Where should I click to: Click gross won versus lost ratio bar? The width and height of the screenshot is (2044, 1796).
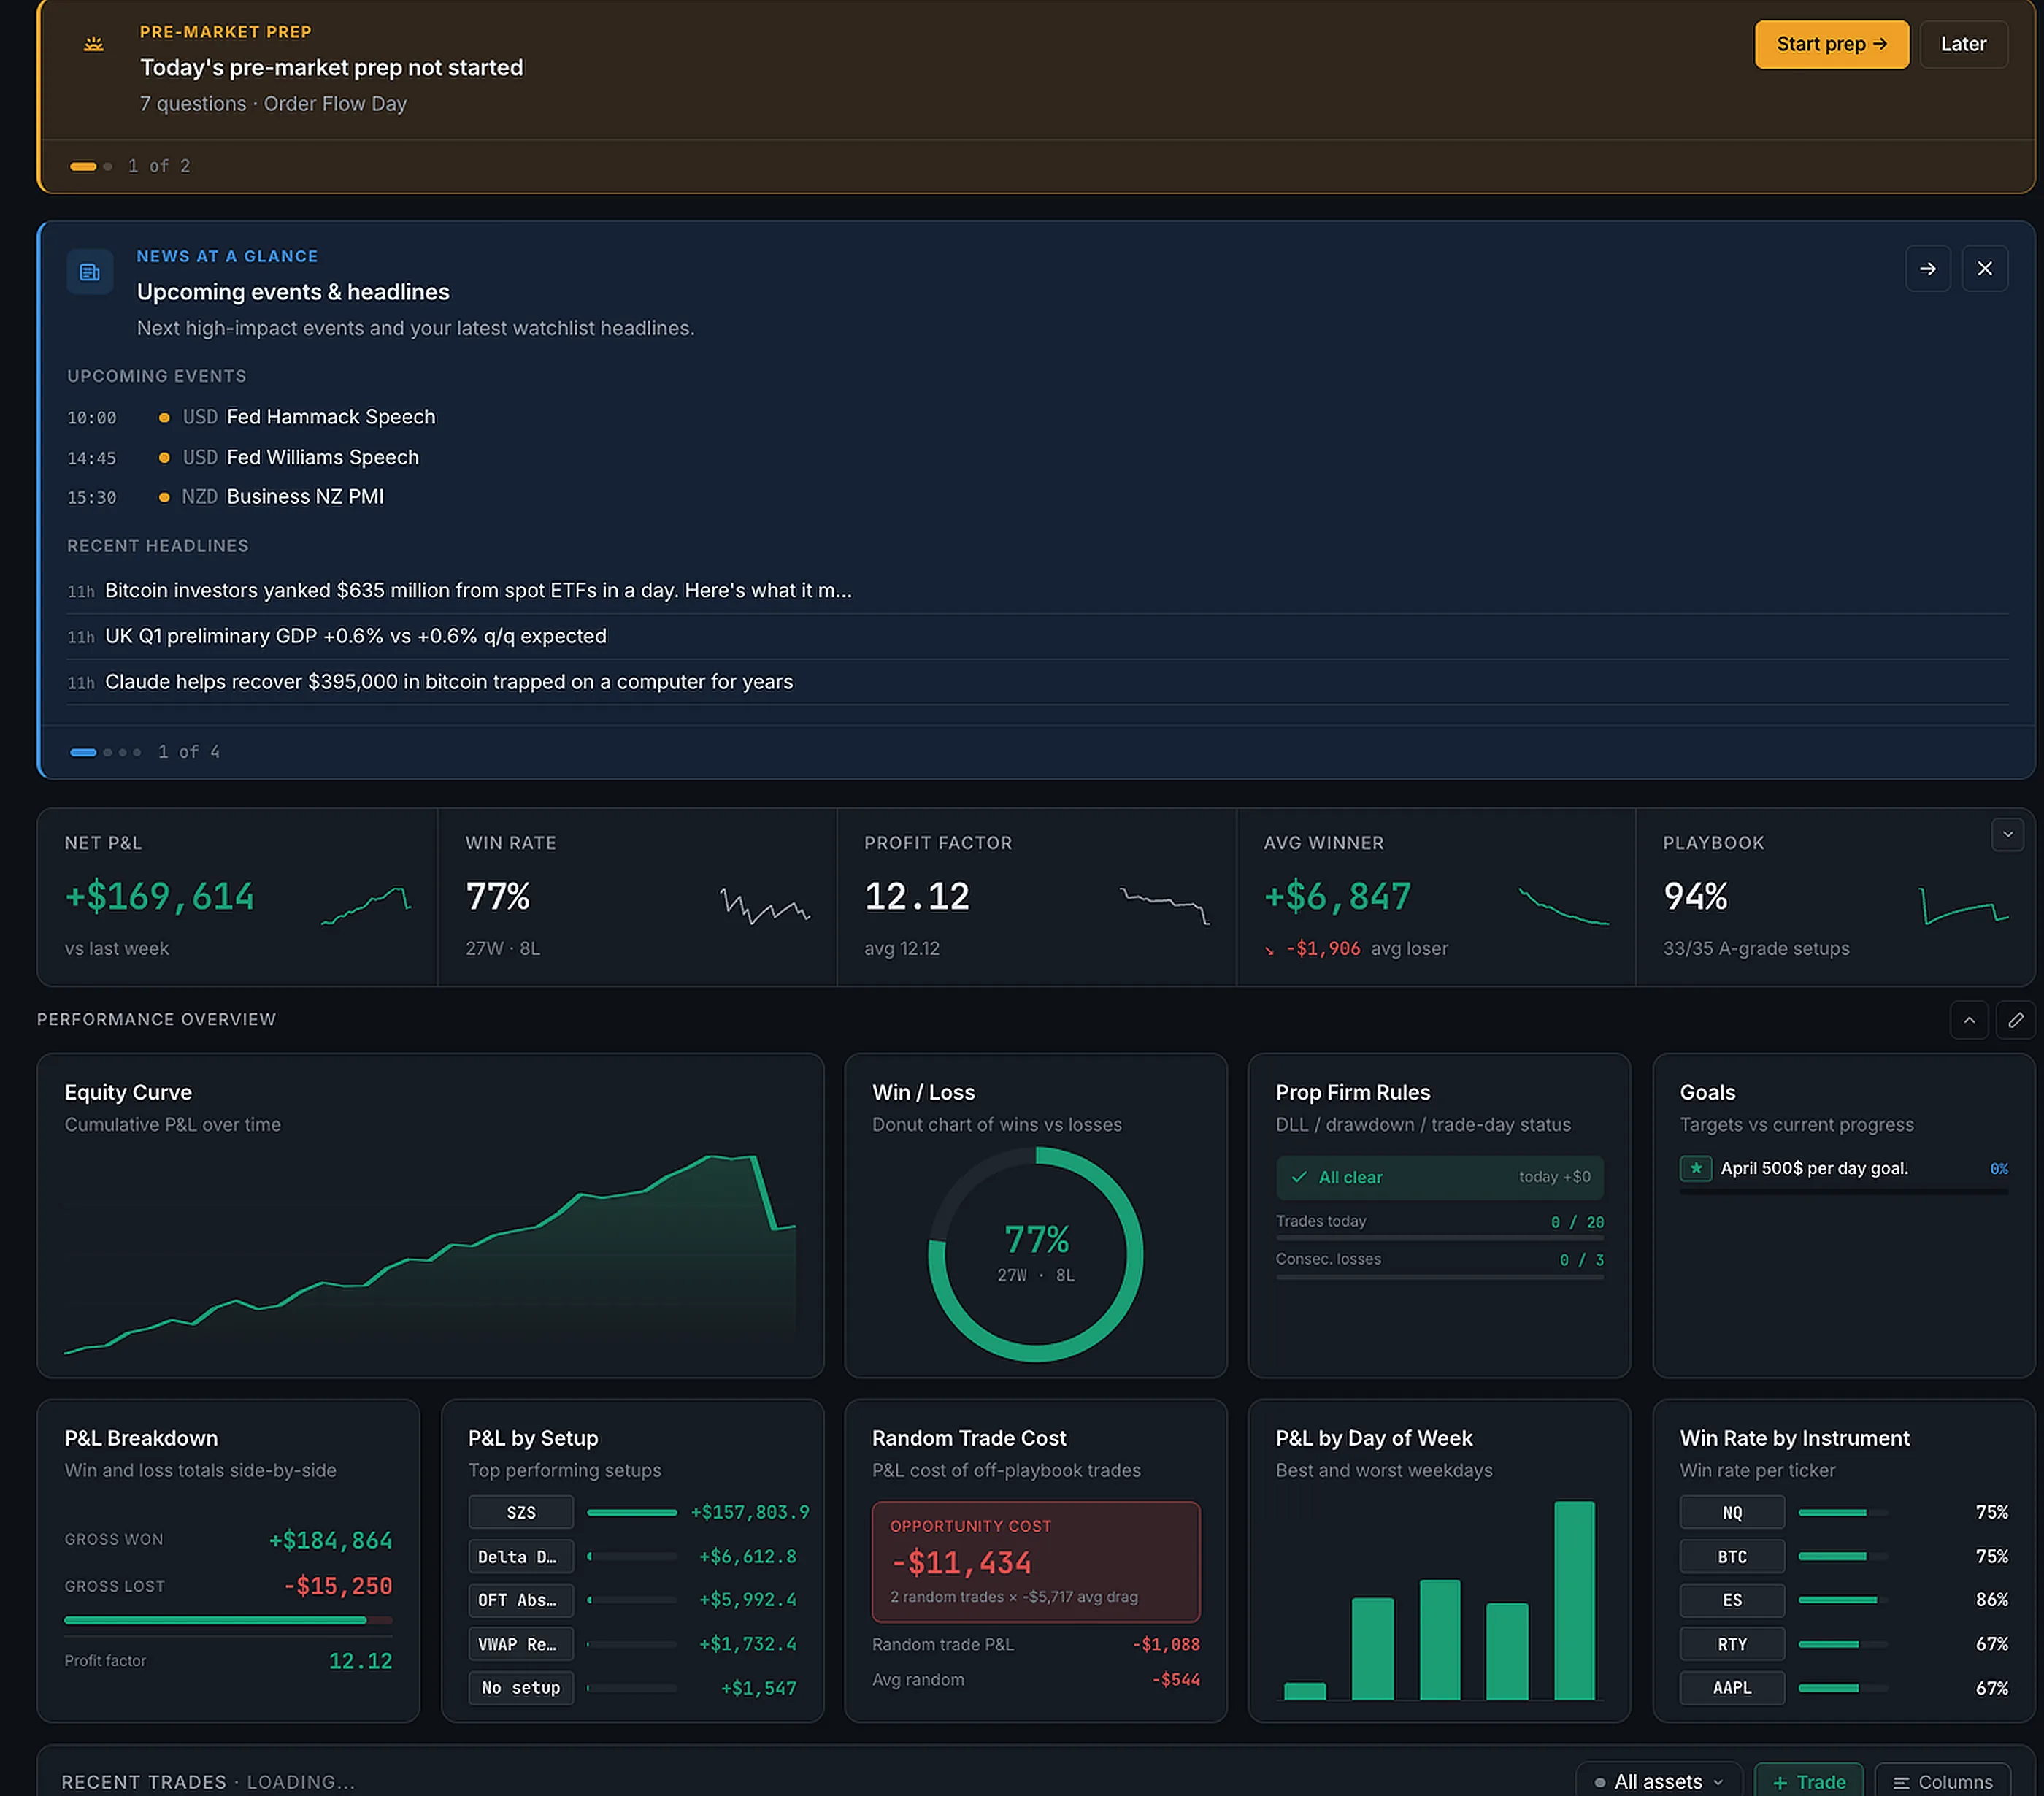click(x=228, y=1620)
